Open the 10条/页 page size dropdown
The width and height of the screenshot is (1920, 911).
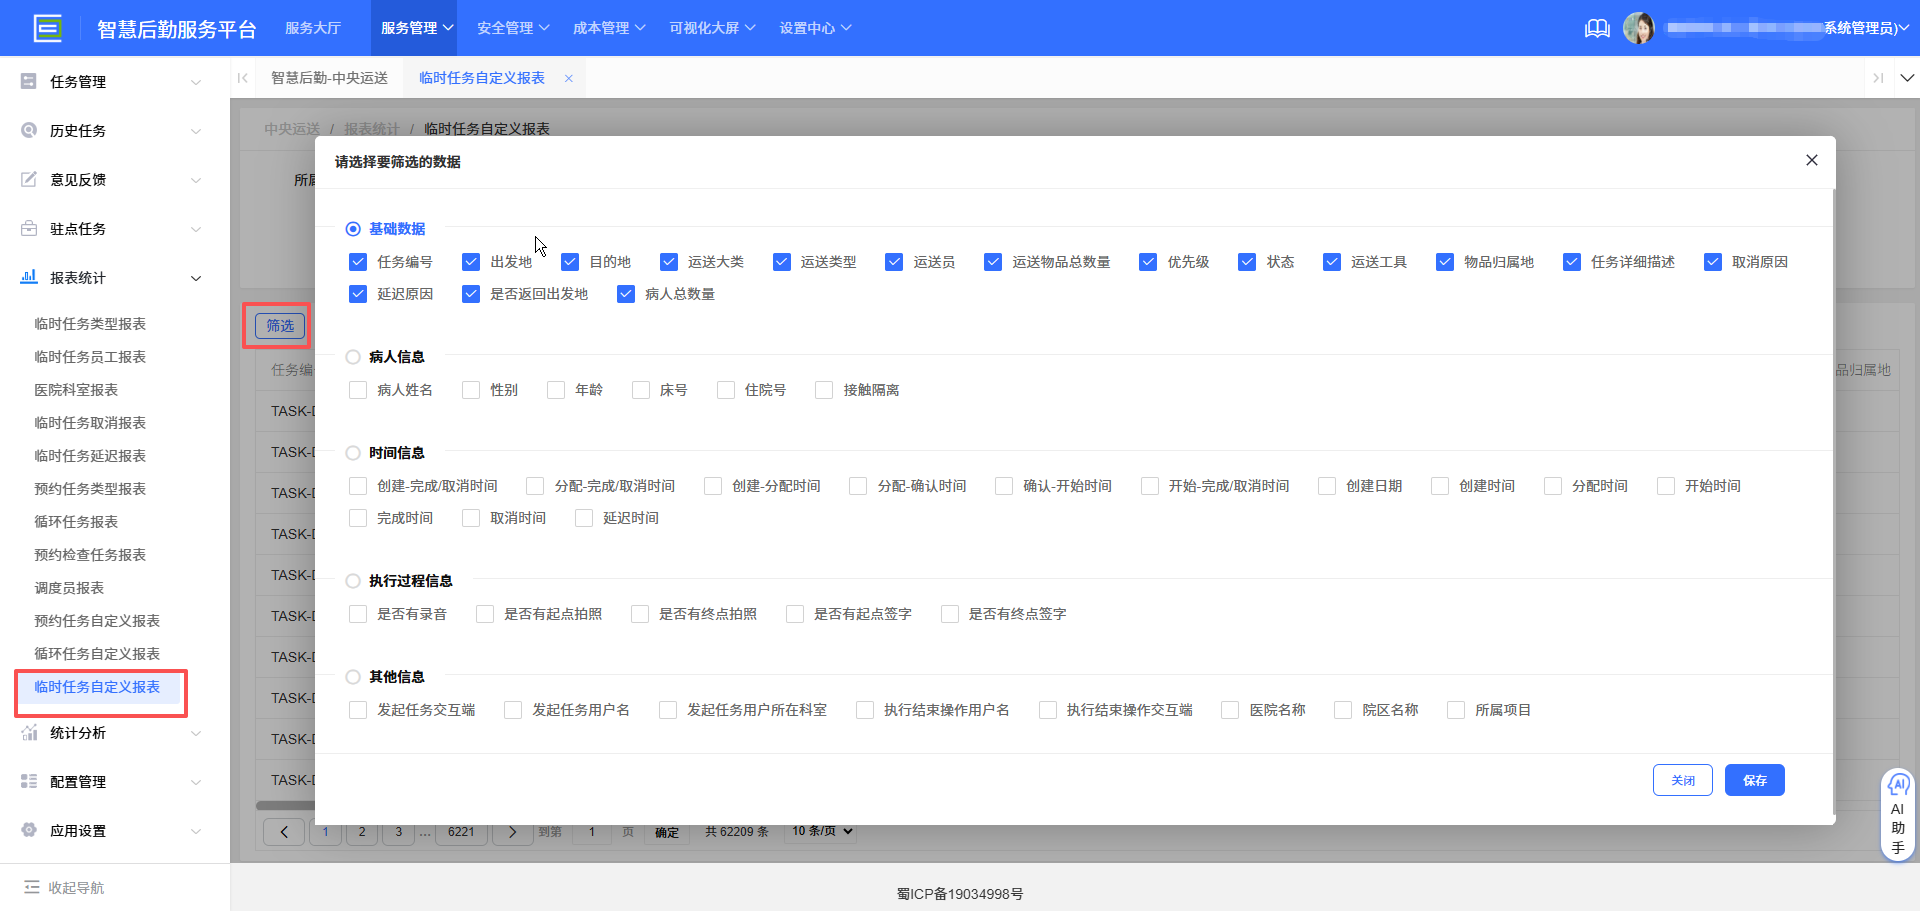point(820,831)
